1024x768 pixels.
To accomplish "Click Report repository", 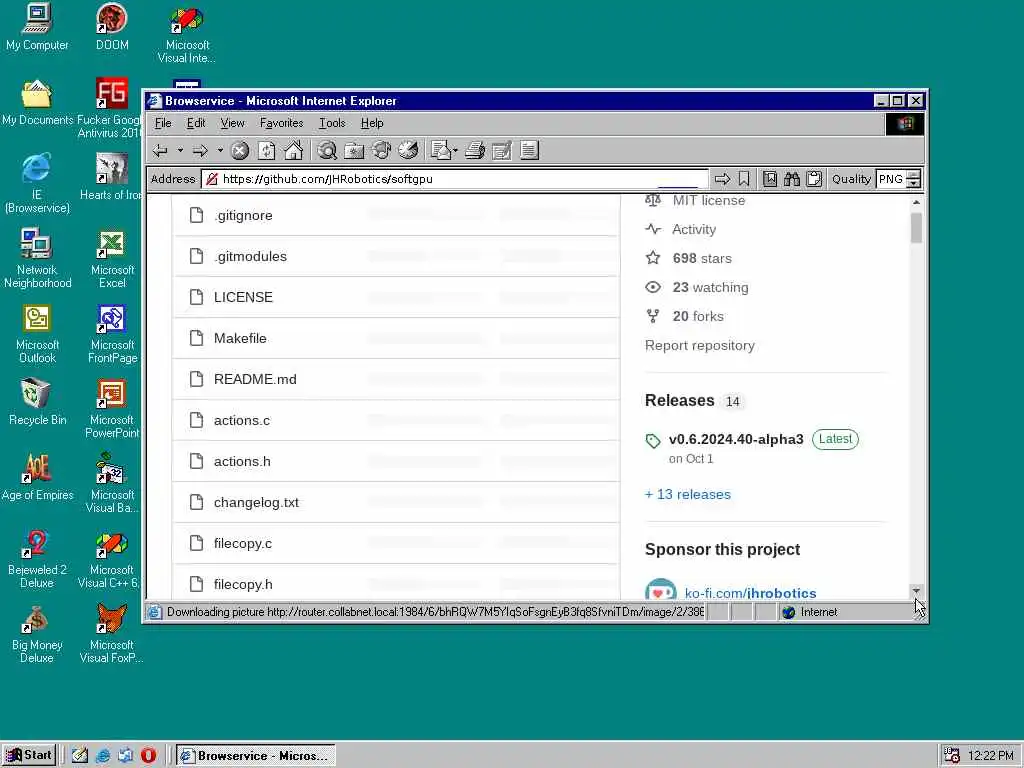I will 699,345.
